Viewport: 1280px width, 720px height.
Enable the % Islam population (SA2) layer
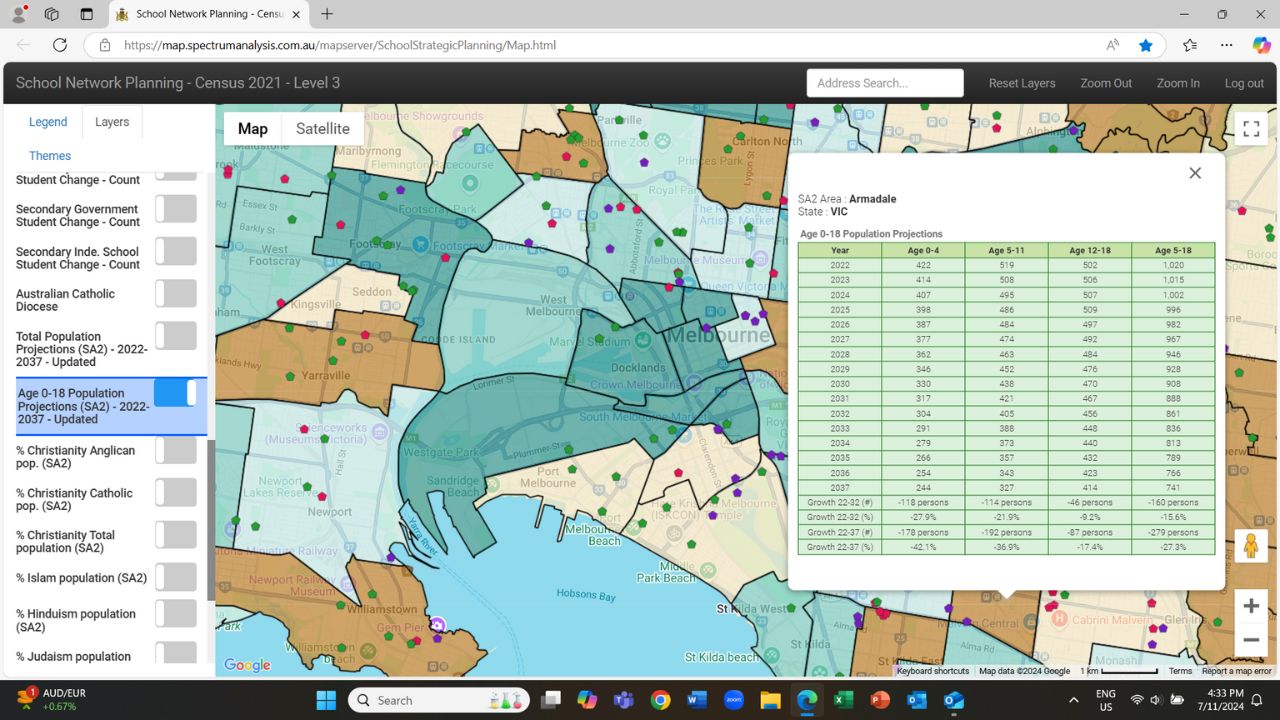176,577
